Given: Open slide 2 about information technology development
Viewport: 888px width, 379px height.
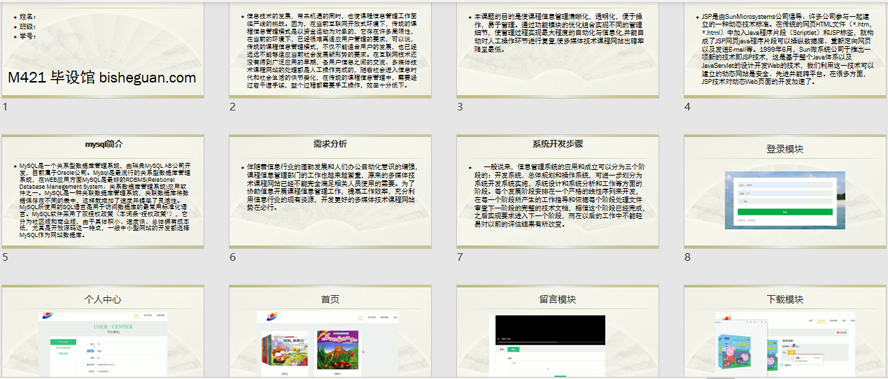Looking at the screenshot, I should (330, 49).
